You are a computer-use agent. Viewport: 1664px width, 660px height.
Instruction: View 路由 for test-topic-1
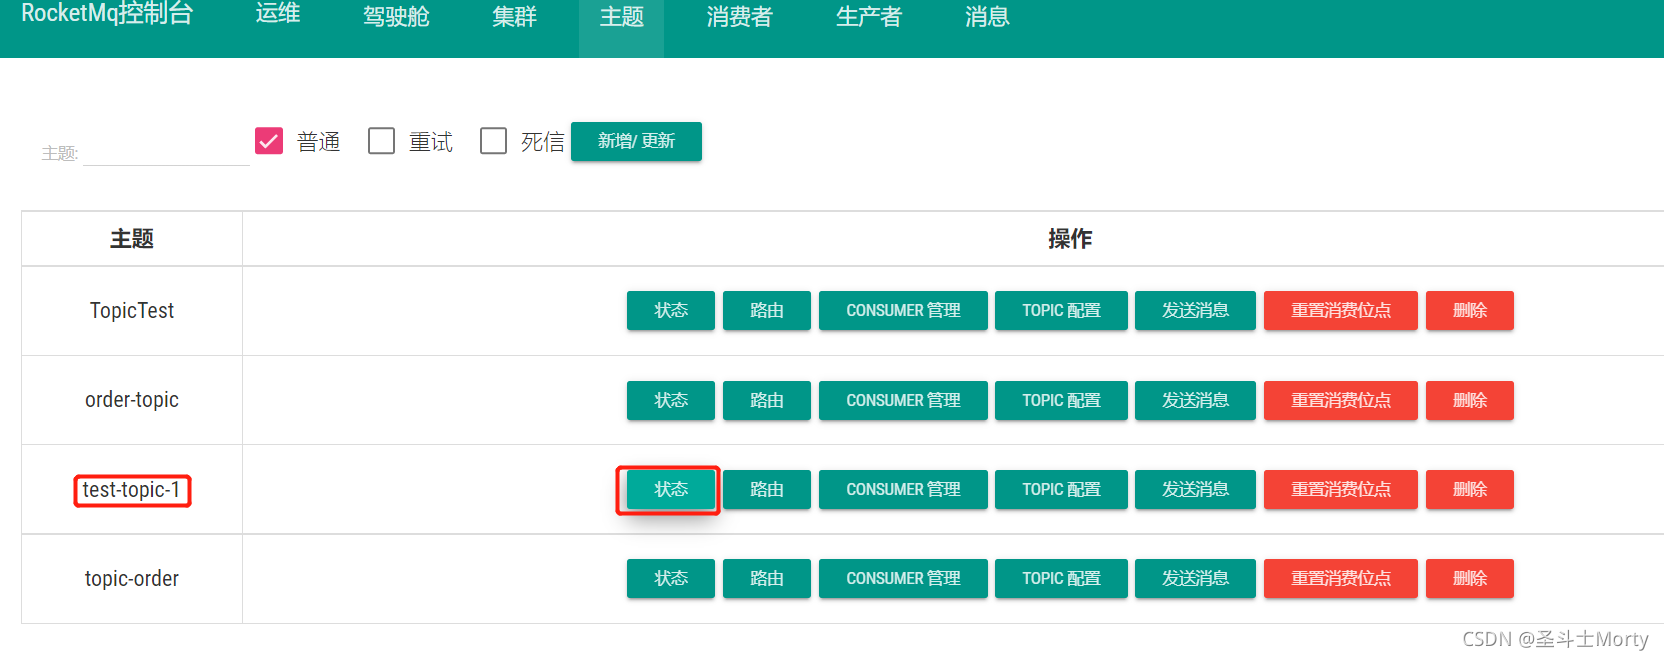point(767,489)
